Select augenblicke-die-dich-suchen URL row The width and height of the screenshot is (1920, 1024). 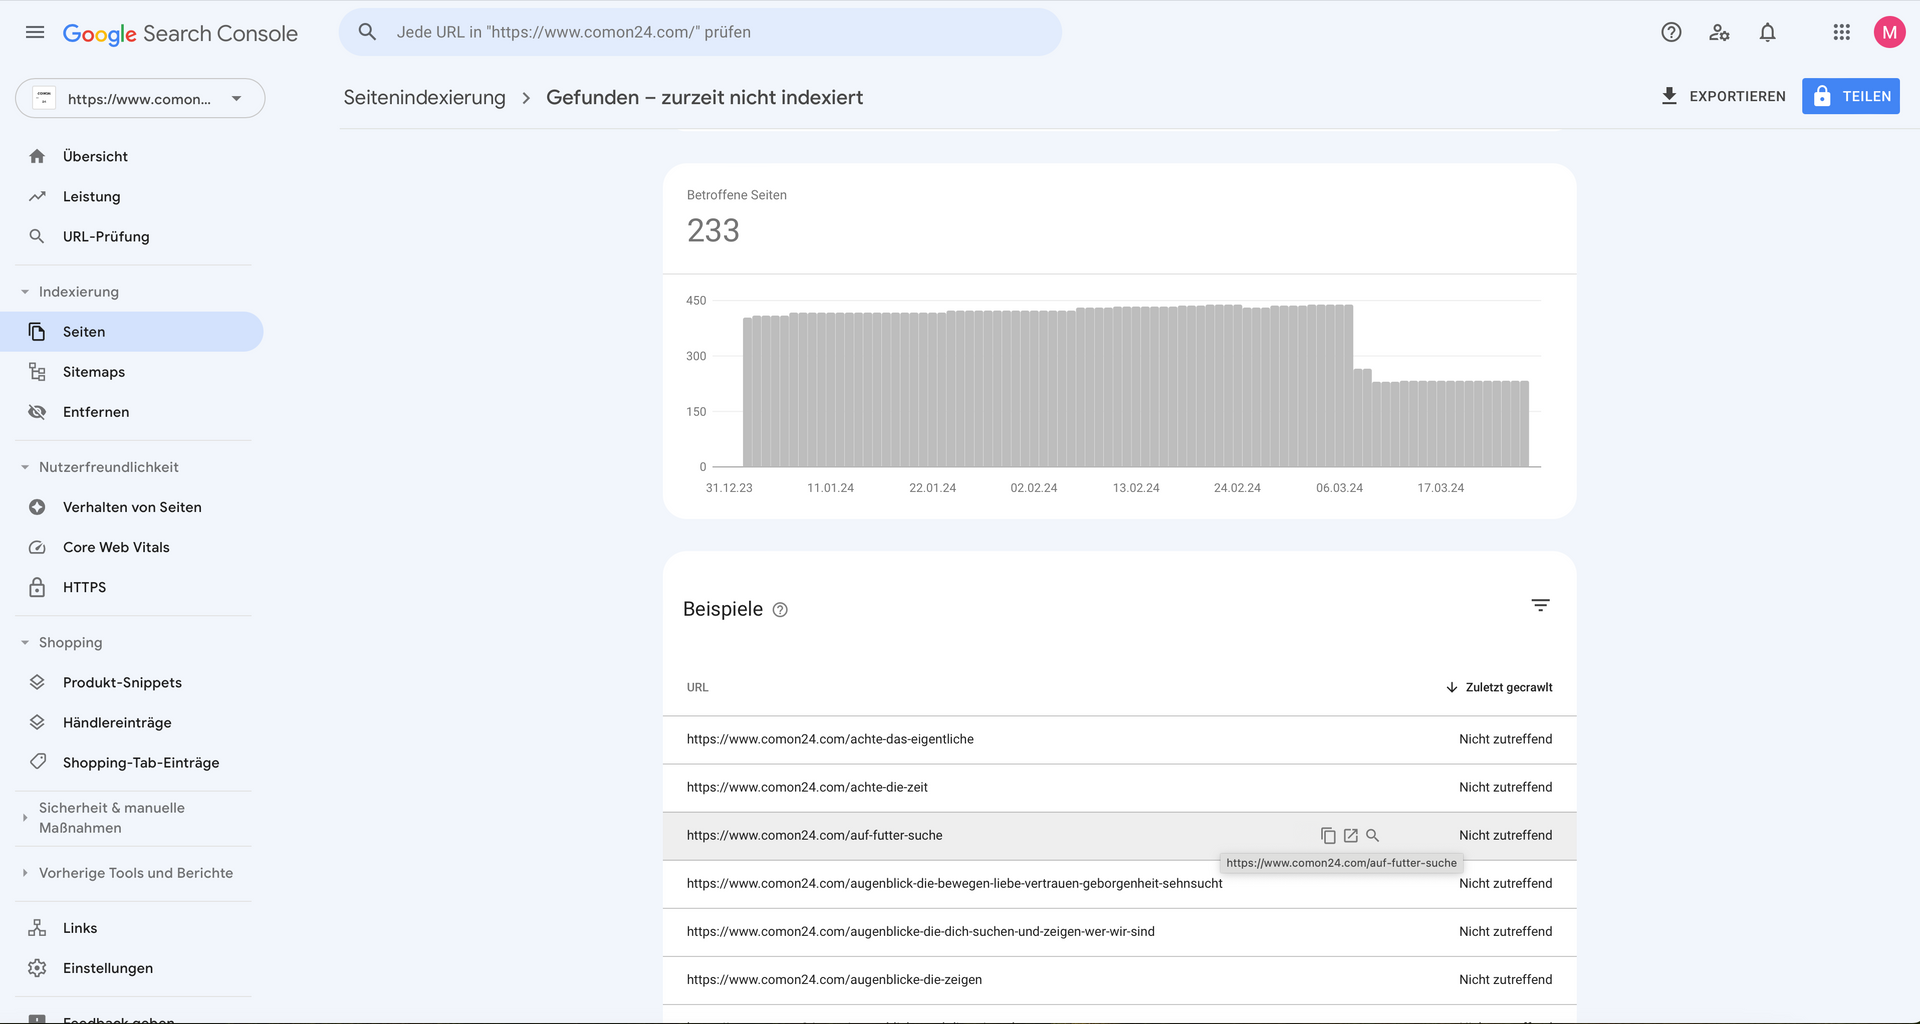(1119, 931)
